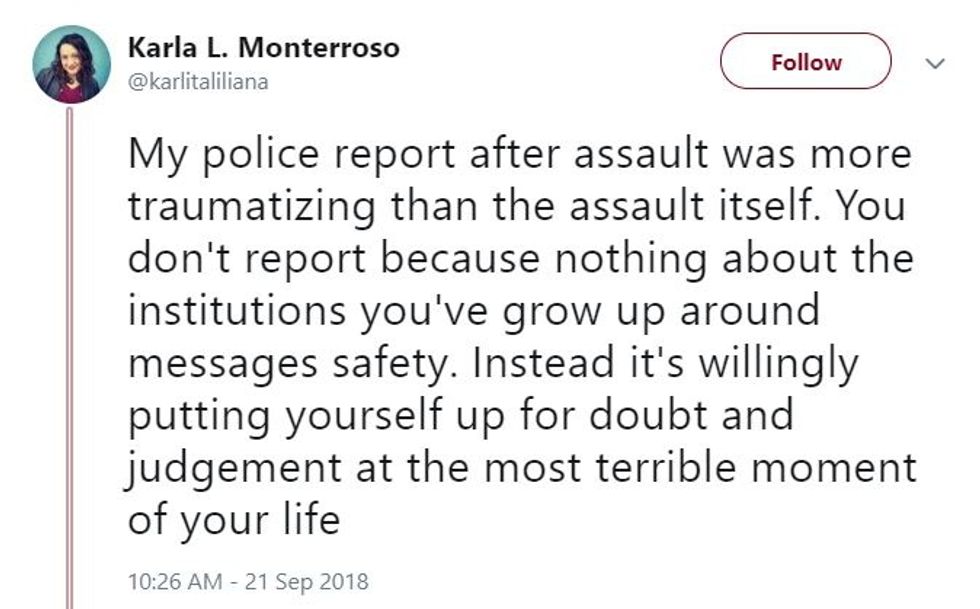
Task: Click the @karlitaliliana handle
Action: (x=199, y=82)
